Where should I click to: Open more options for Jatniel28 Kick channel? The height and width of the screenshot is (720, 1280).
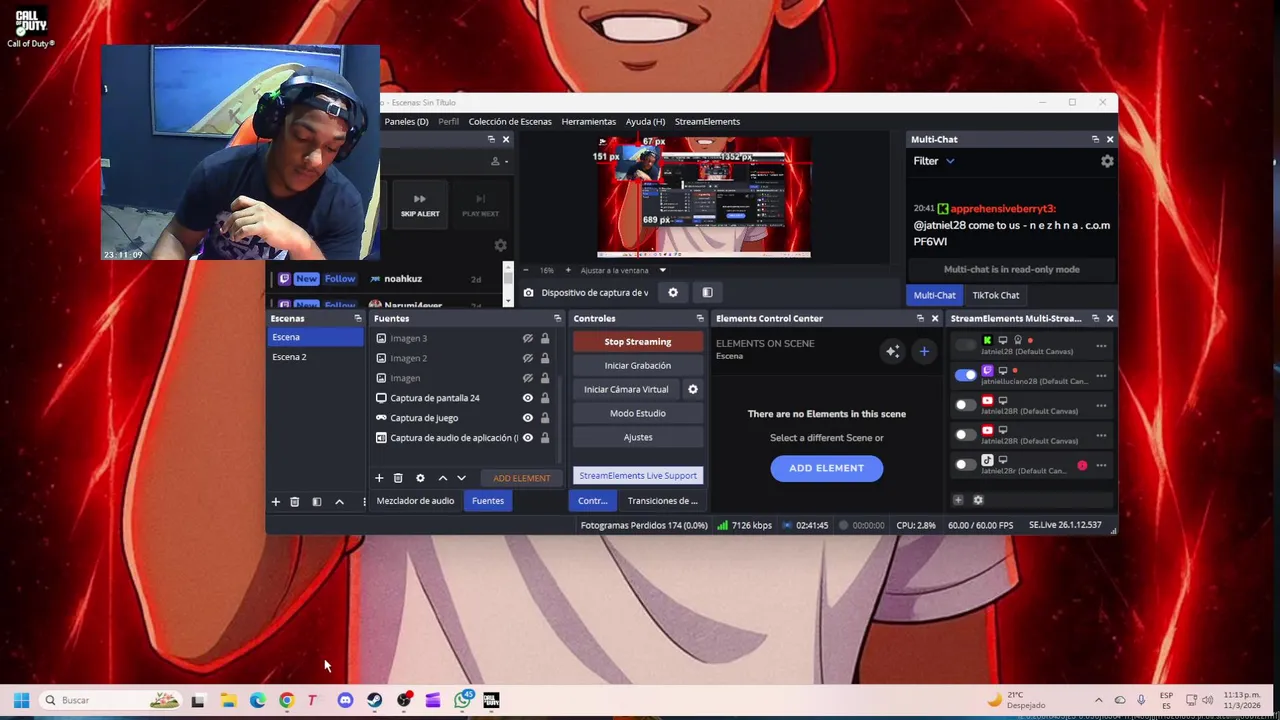pyautogui.click(x=1101, y=346)
